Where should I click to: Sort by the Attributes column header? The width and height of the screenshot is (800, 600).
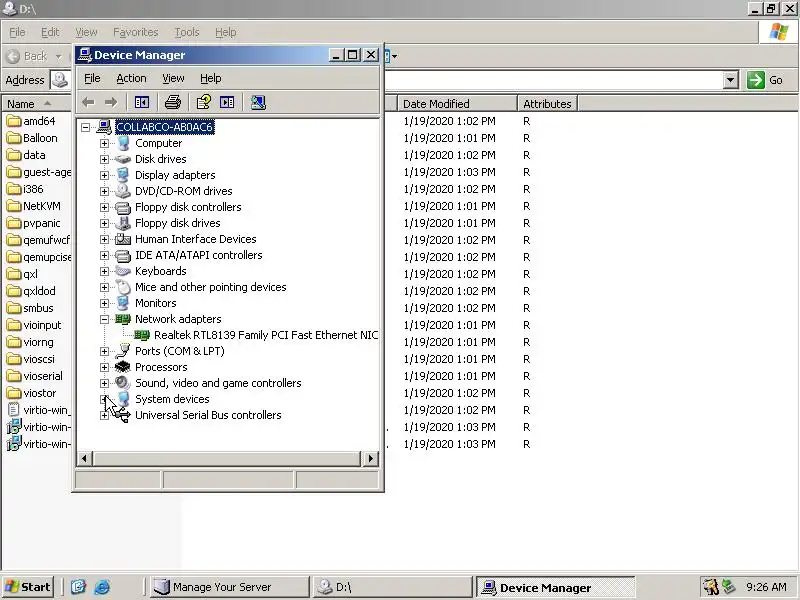(547, 104)
